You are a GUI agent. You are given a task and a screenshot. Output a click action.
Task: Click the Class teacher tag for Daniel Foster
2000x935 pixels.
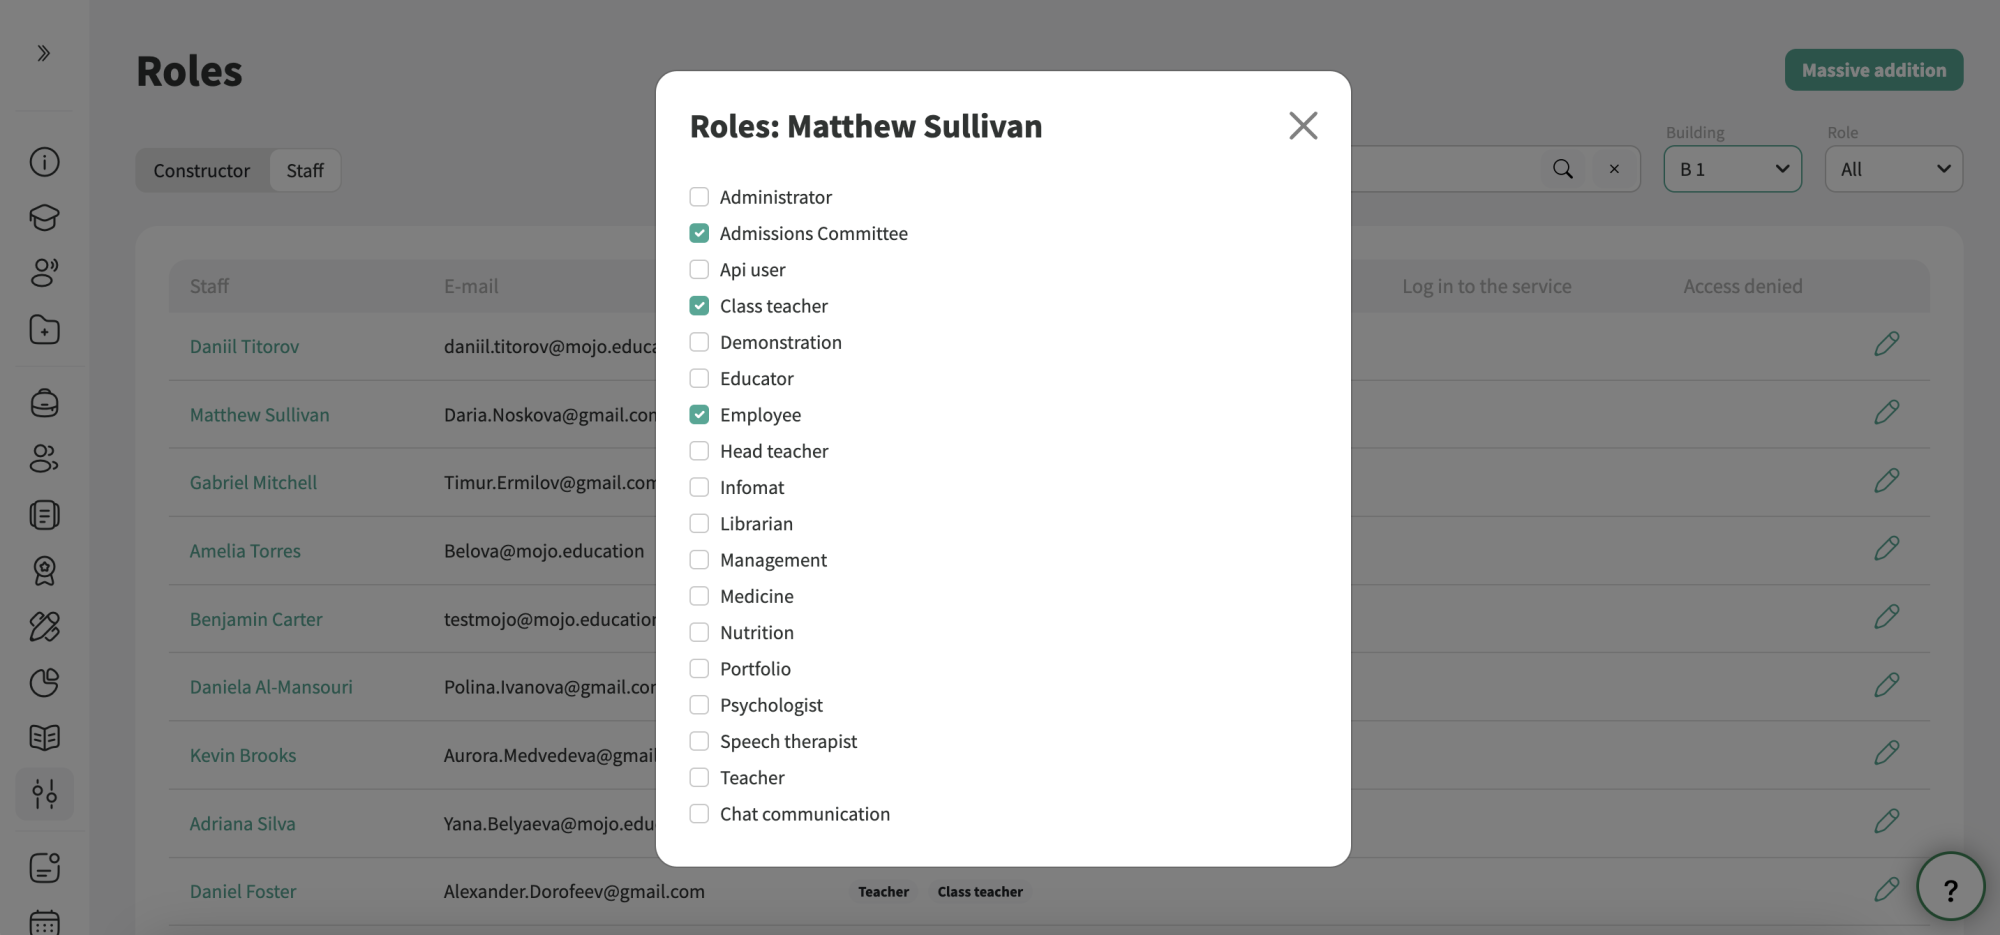[x=980, y=891]
